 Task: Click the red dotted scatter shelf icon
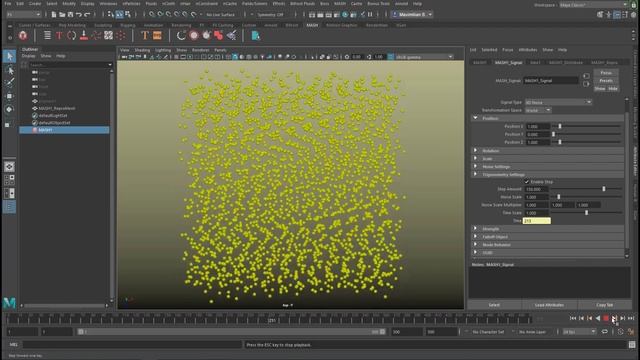(120, 36)
